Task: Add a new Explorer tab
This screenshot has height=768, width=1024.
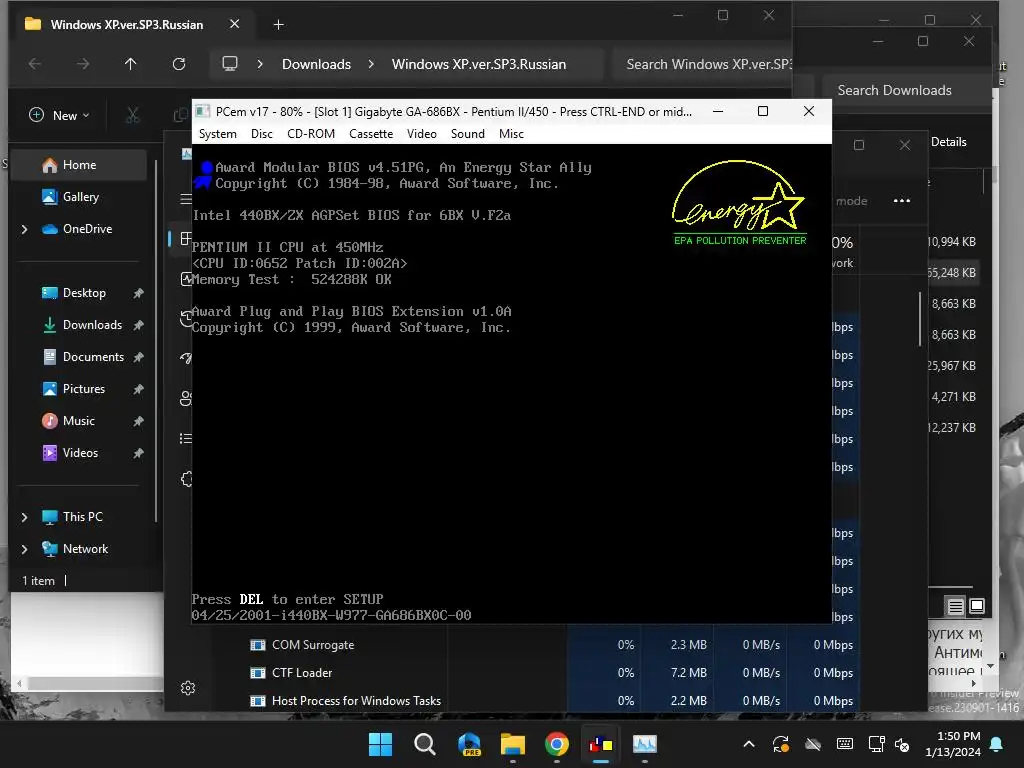Action: click(x=278, y=25)
